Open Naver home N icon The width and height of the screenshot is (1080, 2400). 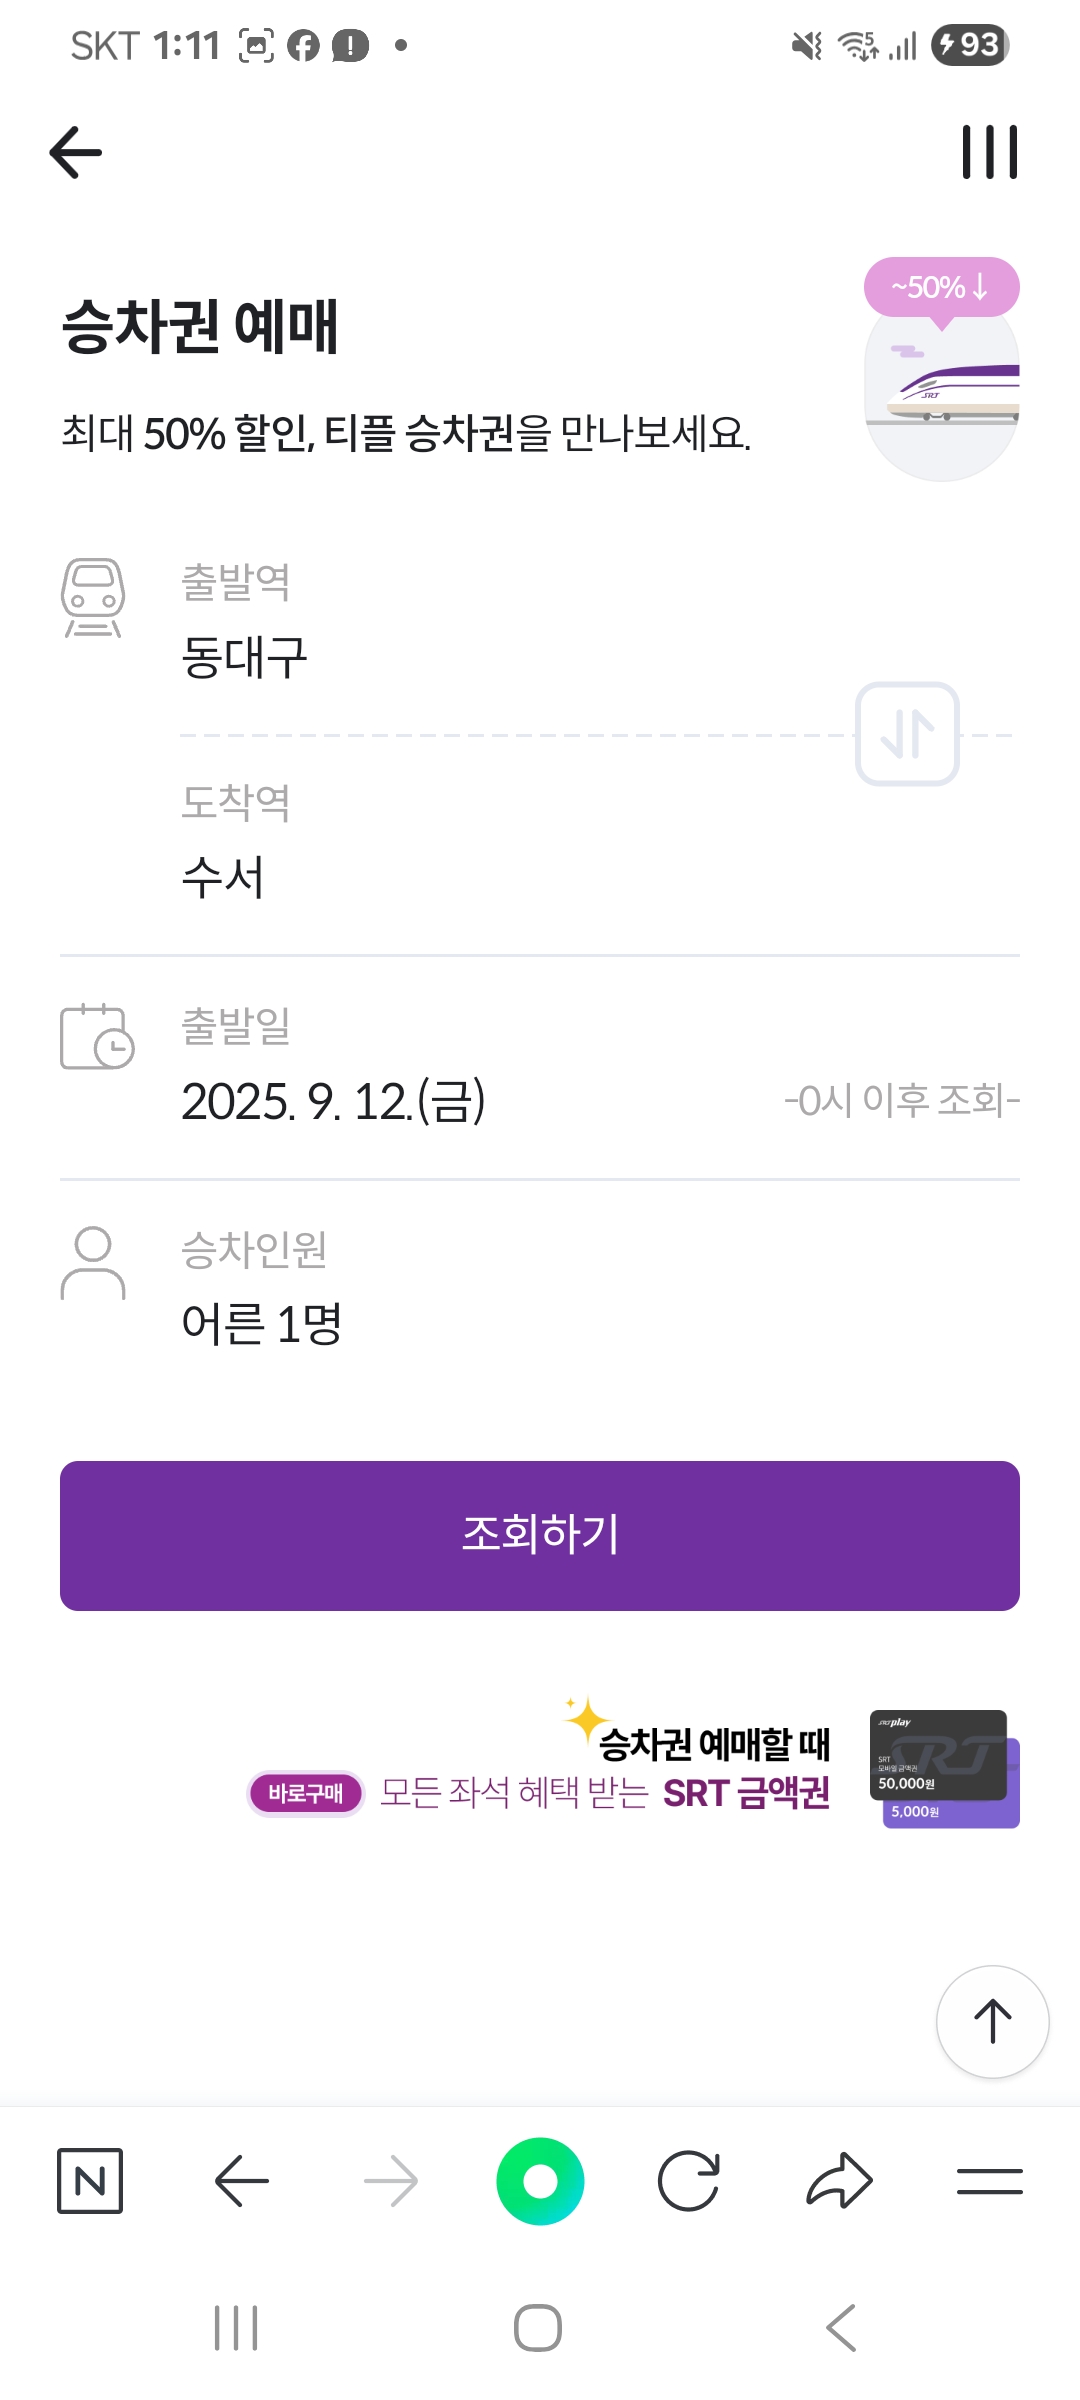coord(90,2180)
